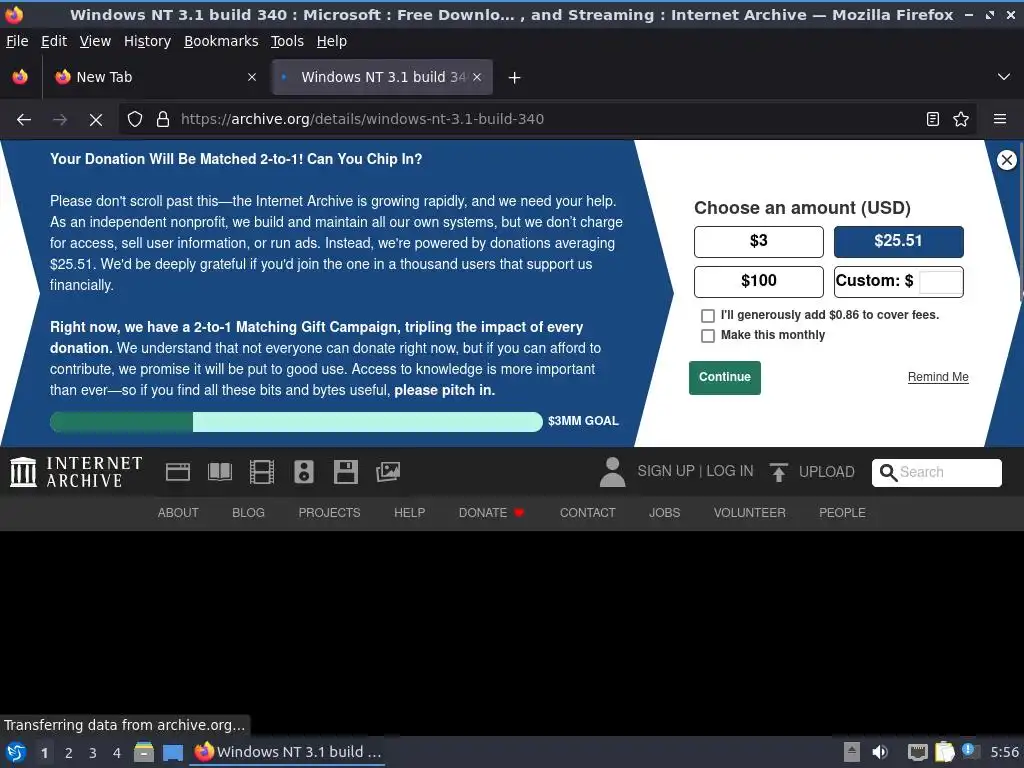The height and width of the screenshot is (768, 1024).
Task: Open Internet Archive video film icon
Action: click(x=262, y=472)
